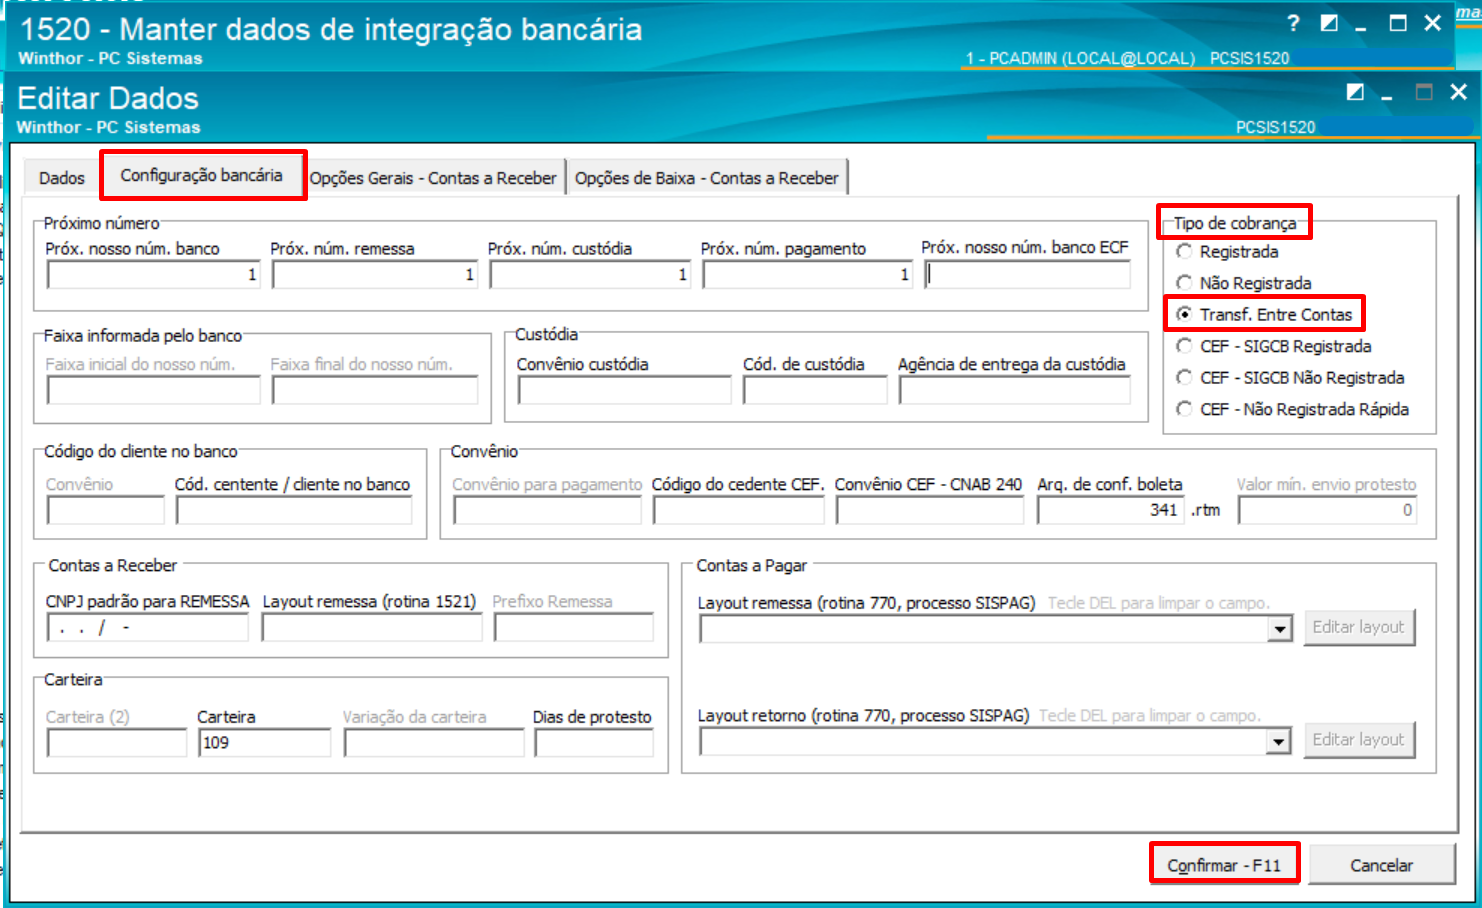Click Cód. centente / cliente no banco field
Screen dimensions: 1482x908
click(294, 510)
